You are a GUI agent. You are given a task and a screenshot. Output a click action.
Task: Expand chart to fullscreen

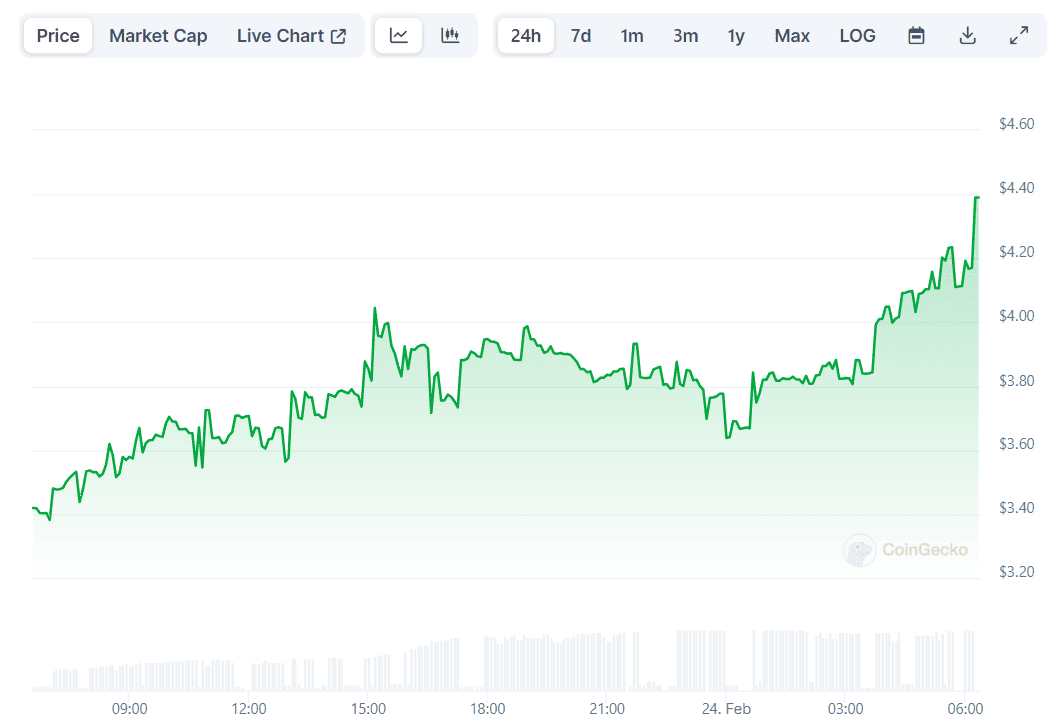coord(1019,36)
